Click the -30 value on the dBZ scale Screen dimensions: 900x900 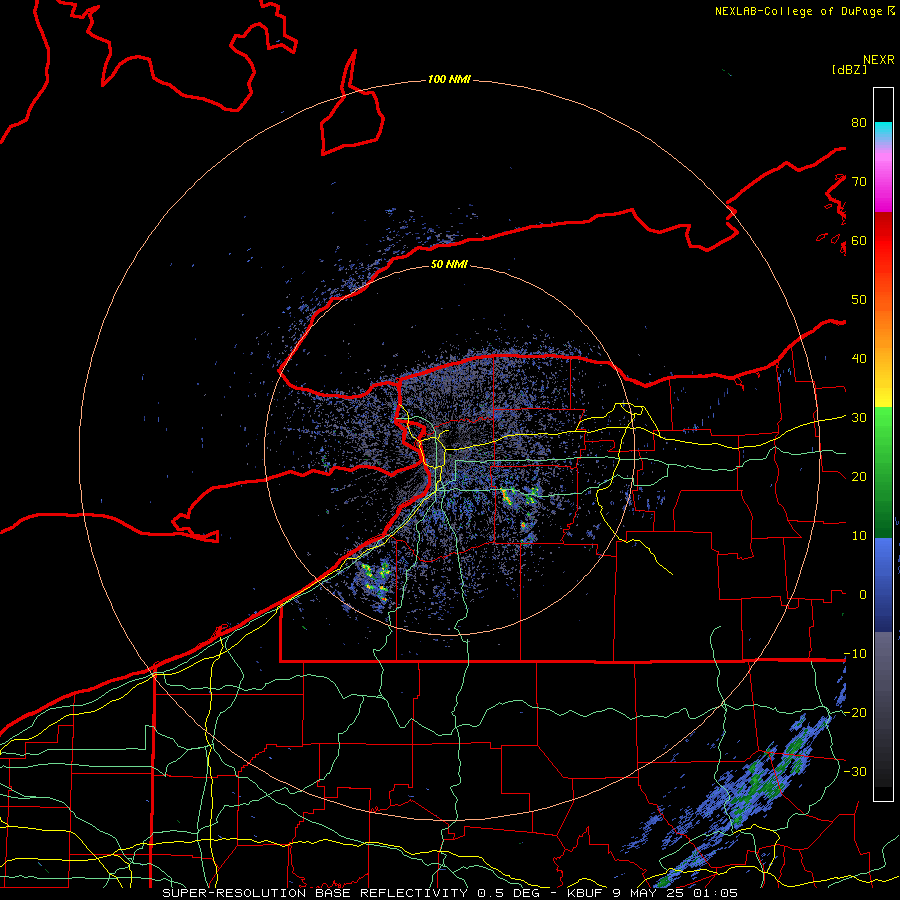(855, 772)
